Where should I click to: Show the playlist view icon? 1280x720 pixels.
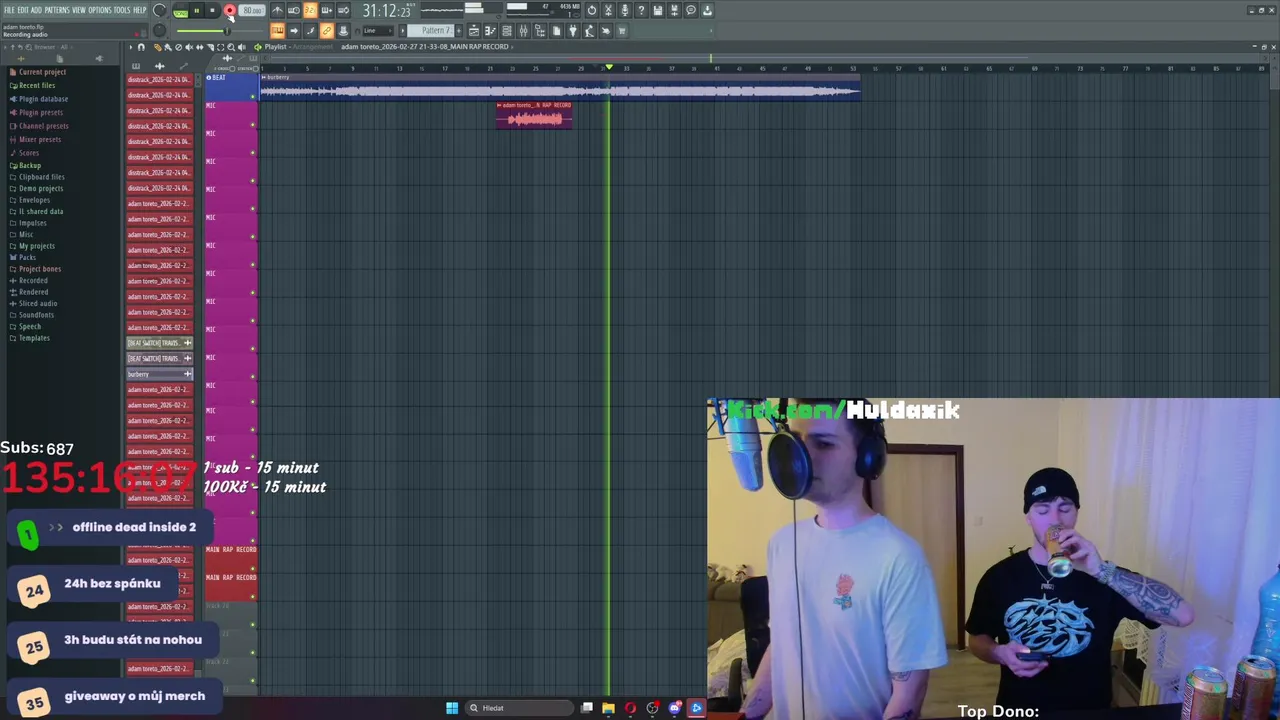[x=474, y=31]
